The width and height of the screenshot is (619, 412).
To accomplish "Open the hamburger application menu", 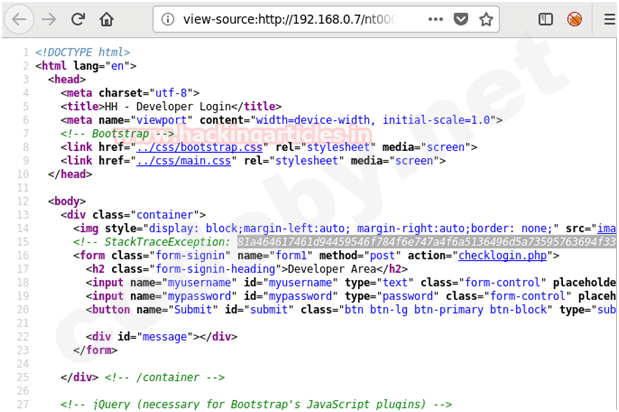I will (x=610, y=19).
